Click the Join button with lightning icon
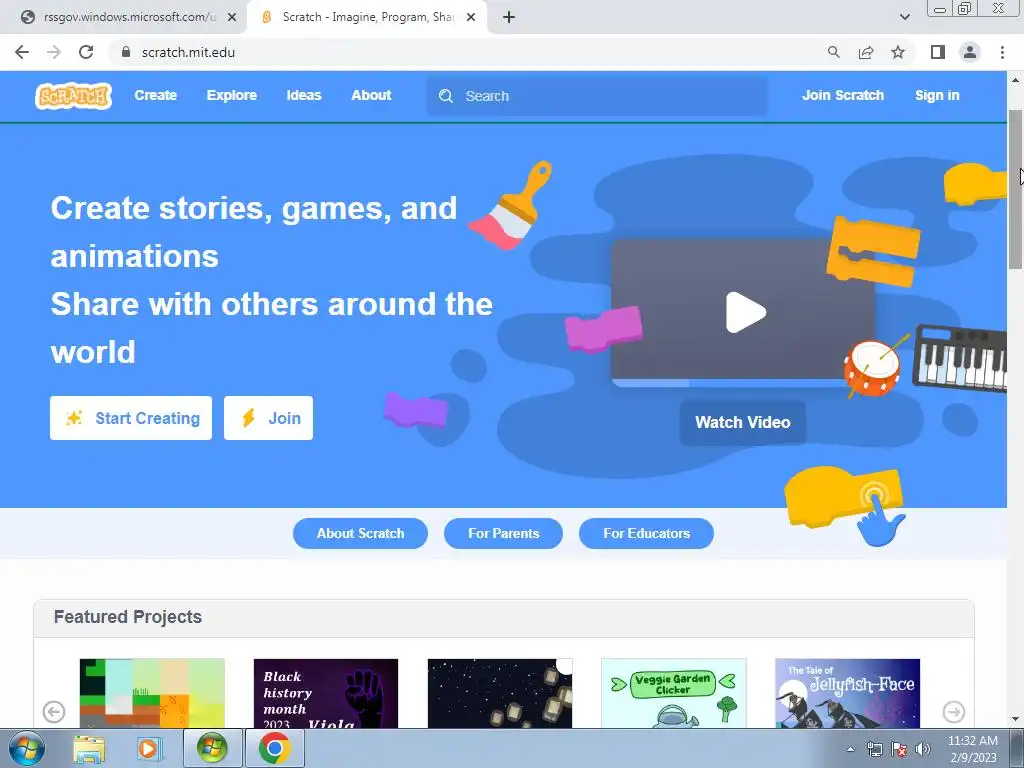 coord(268,418)
